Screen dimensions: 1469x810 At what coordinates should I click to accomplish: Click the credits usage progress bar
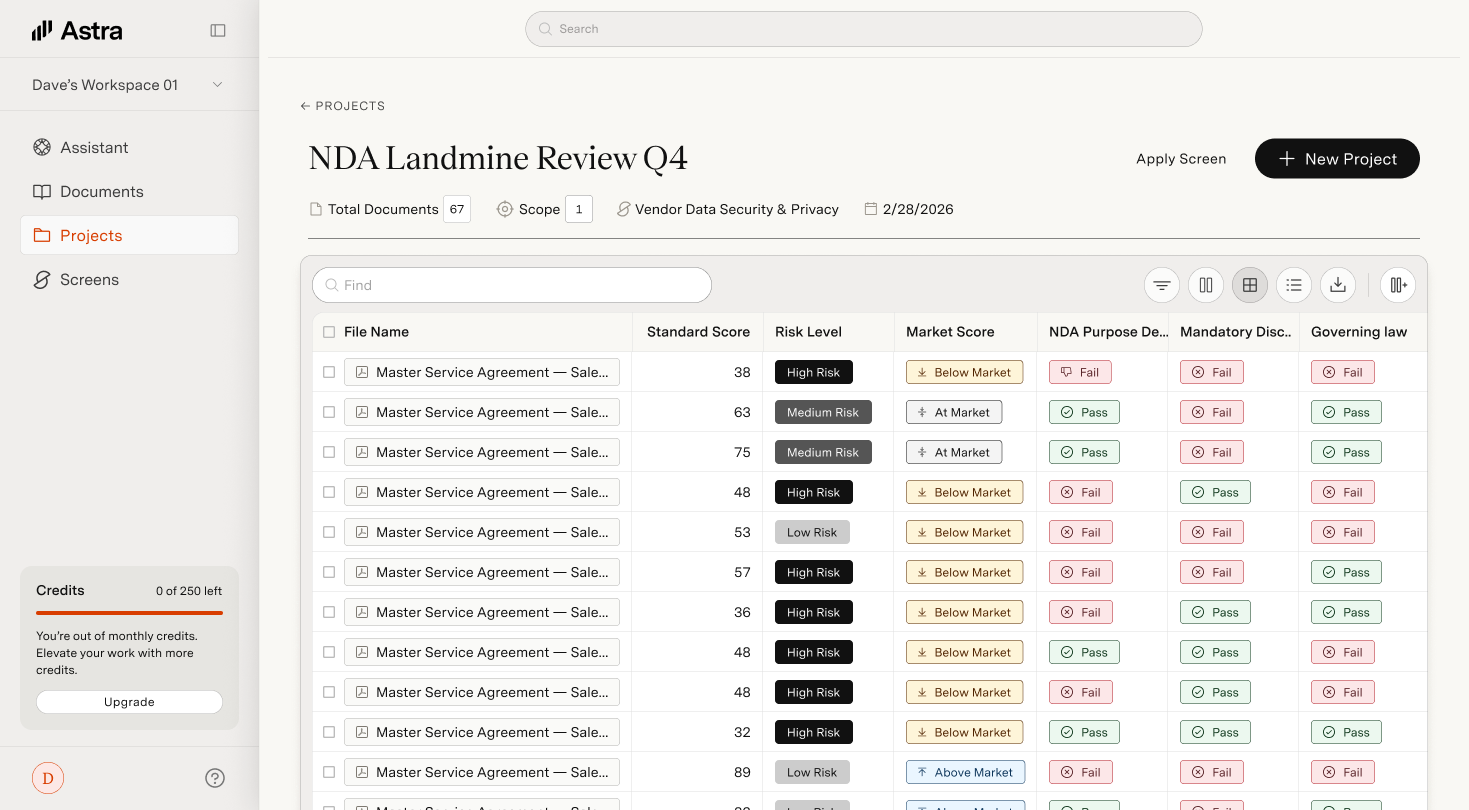pyautogui.click(x=129, y=613)
